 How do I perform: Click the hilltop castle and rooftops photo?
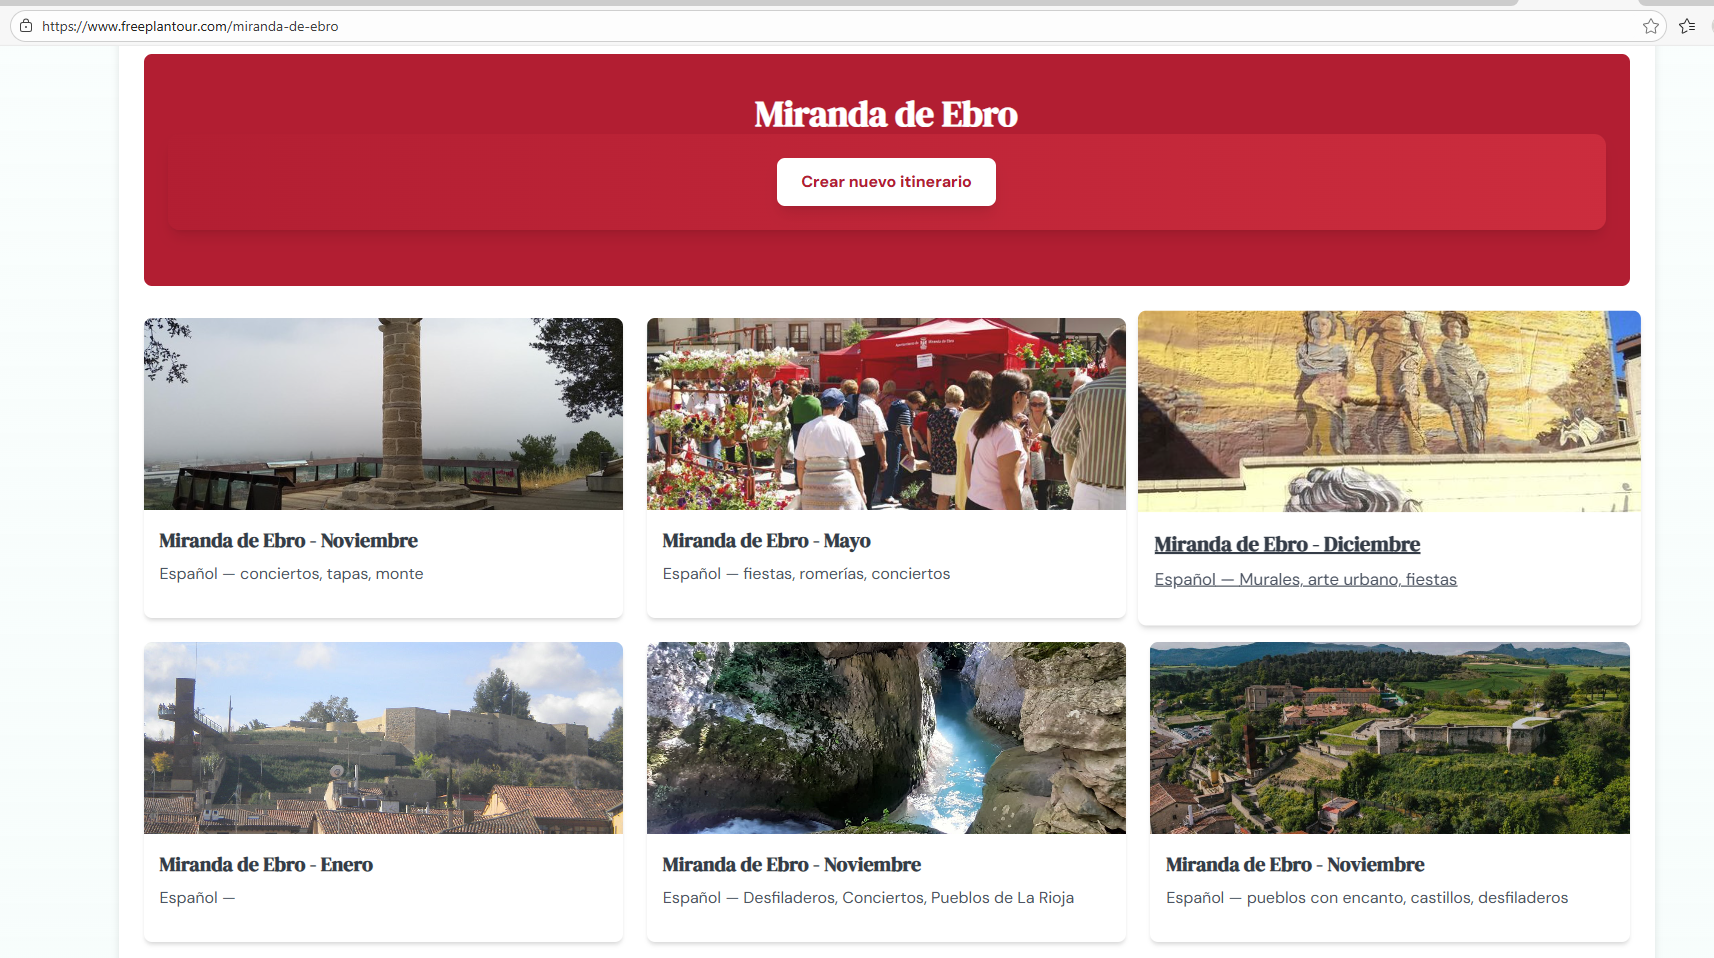coord(383,738)
